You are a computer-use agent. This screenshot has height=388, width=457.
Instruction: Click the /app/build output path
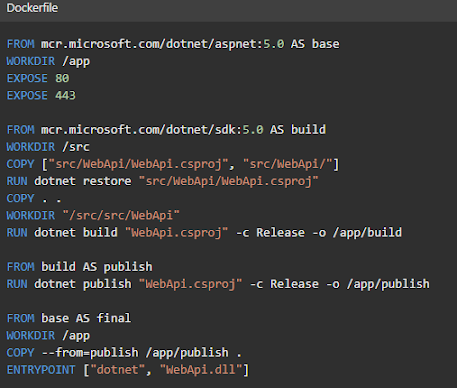[x=367, y=233]
